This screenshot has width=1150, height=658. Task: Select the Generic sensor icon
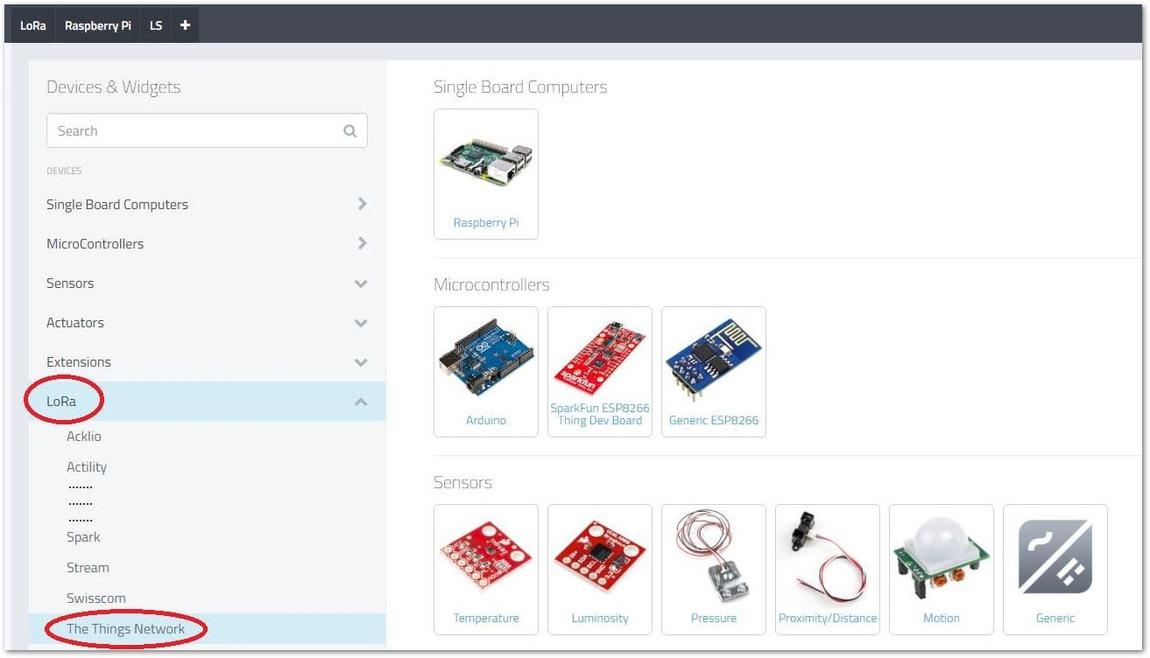tap(1055, 556)
